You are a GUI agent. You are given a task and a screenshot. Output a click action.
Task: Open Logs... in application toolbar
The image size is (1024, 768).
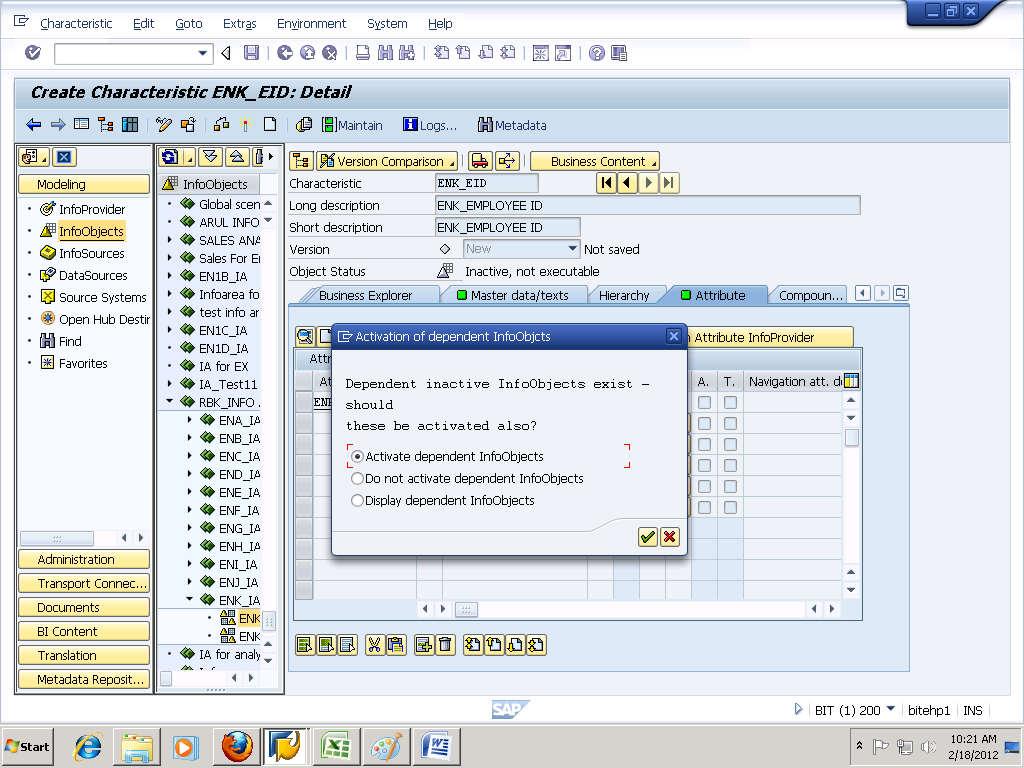[x=430, y=125]
